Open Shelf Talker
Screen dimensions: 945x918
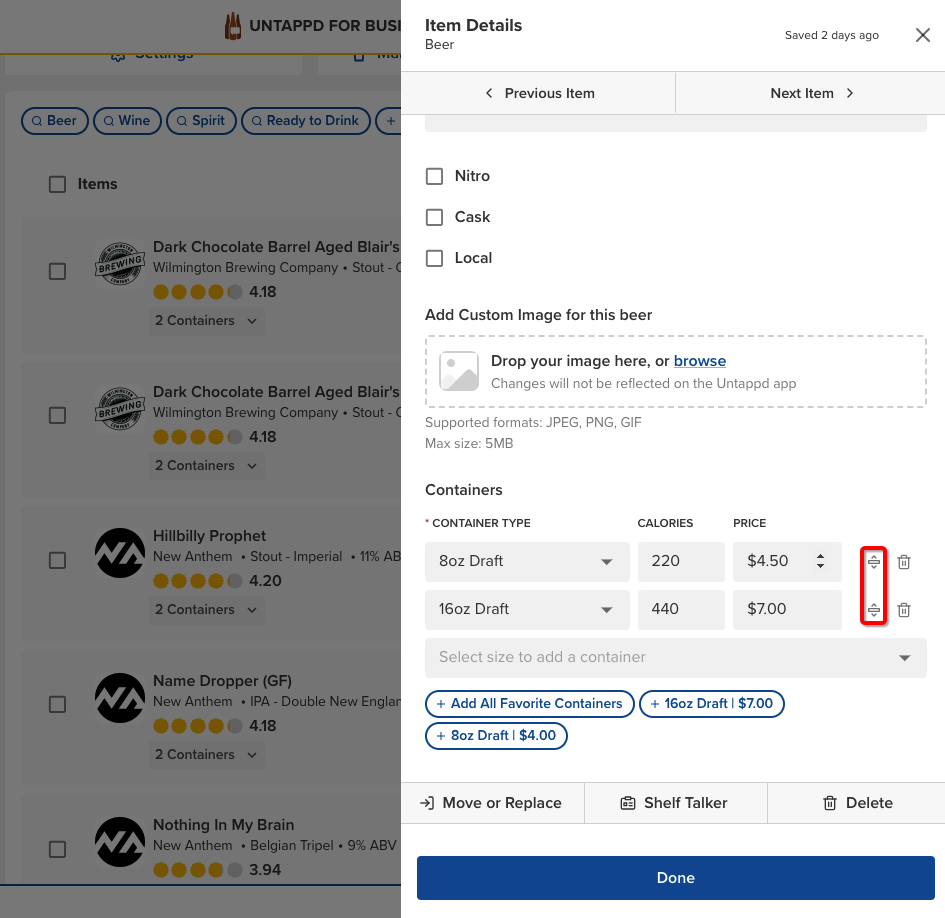[676, 803]
